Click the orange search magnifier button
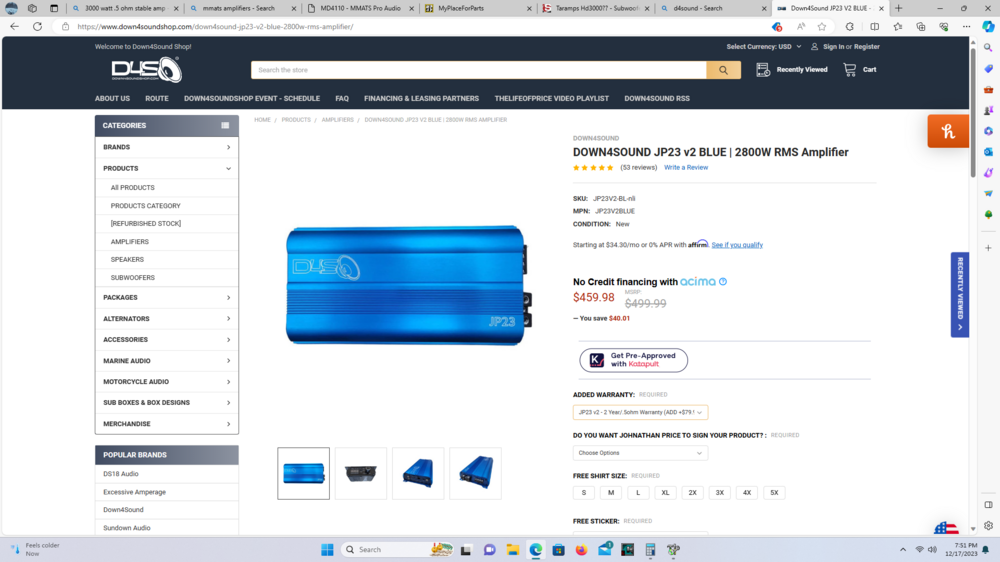The height and width of the screenshot is (562, 1000). pos(723,70)
